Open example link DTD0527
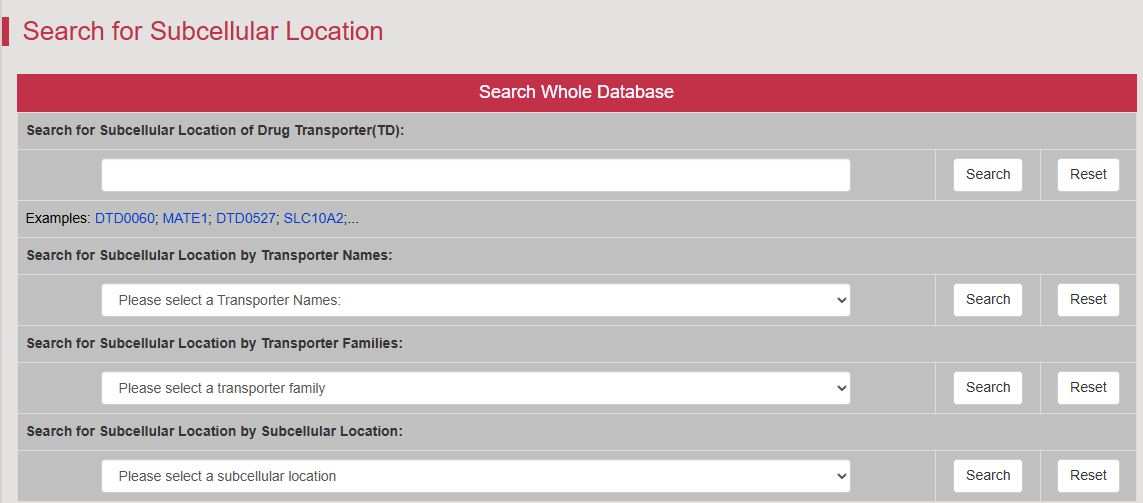Image resolution: width=1143 pixels, height=503 pixels. pyautogui.click(x=246, y=218)
